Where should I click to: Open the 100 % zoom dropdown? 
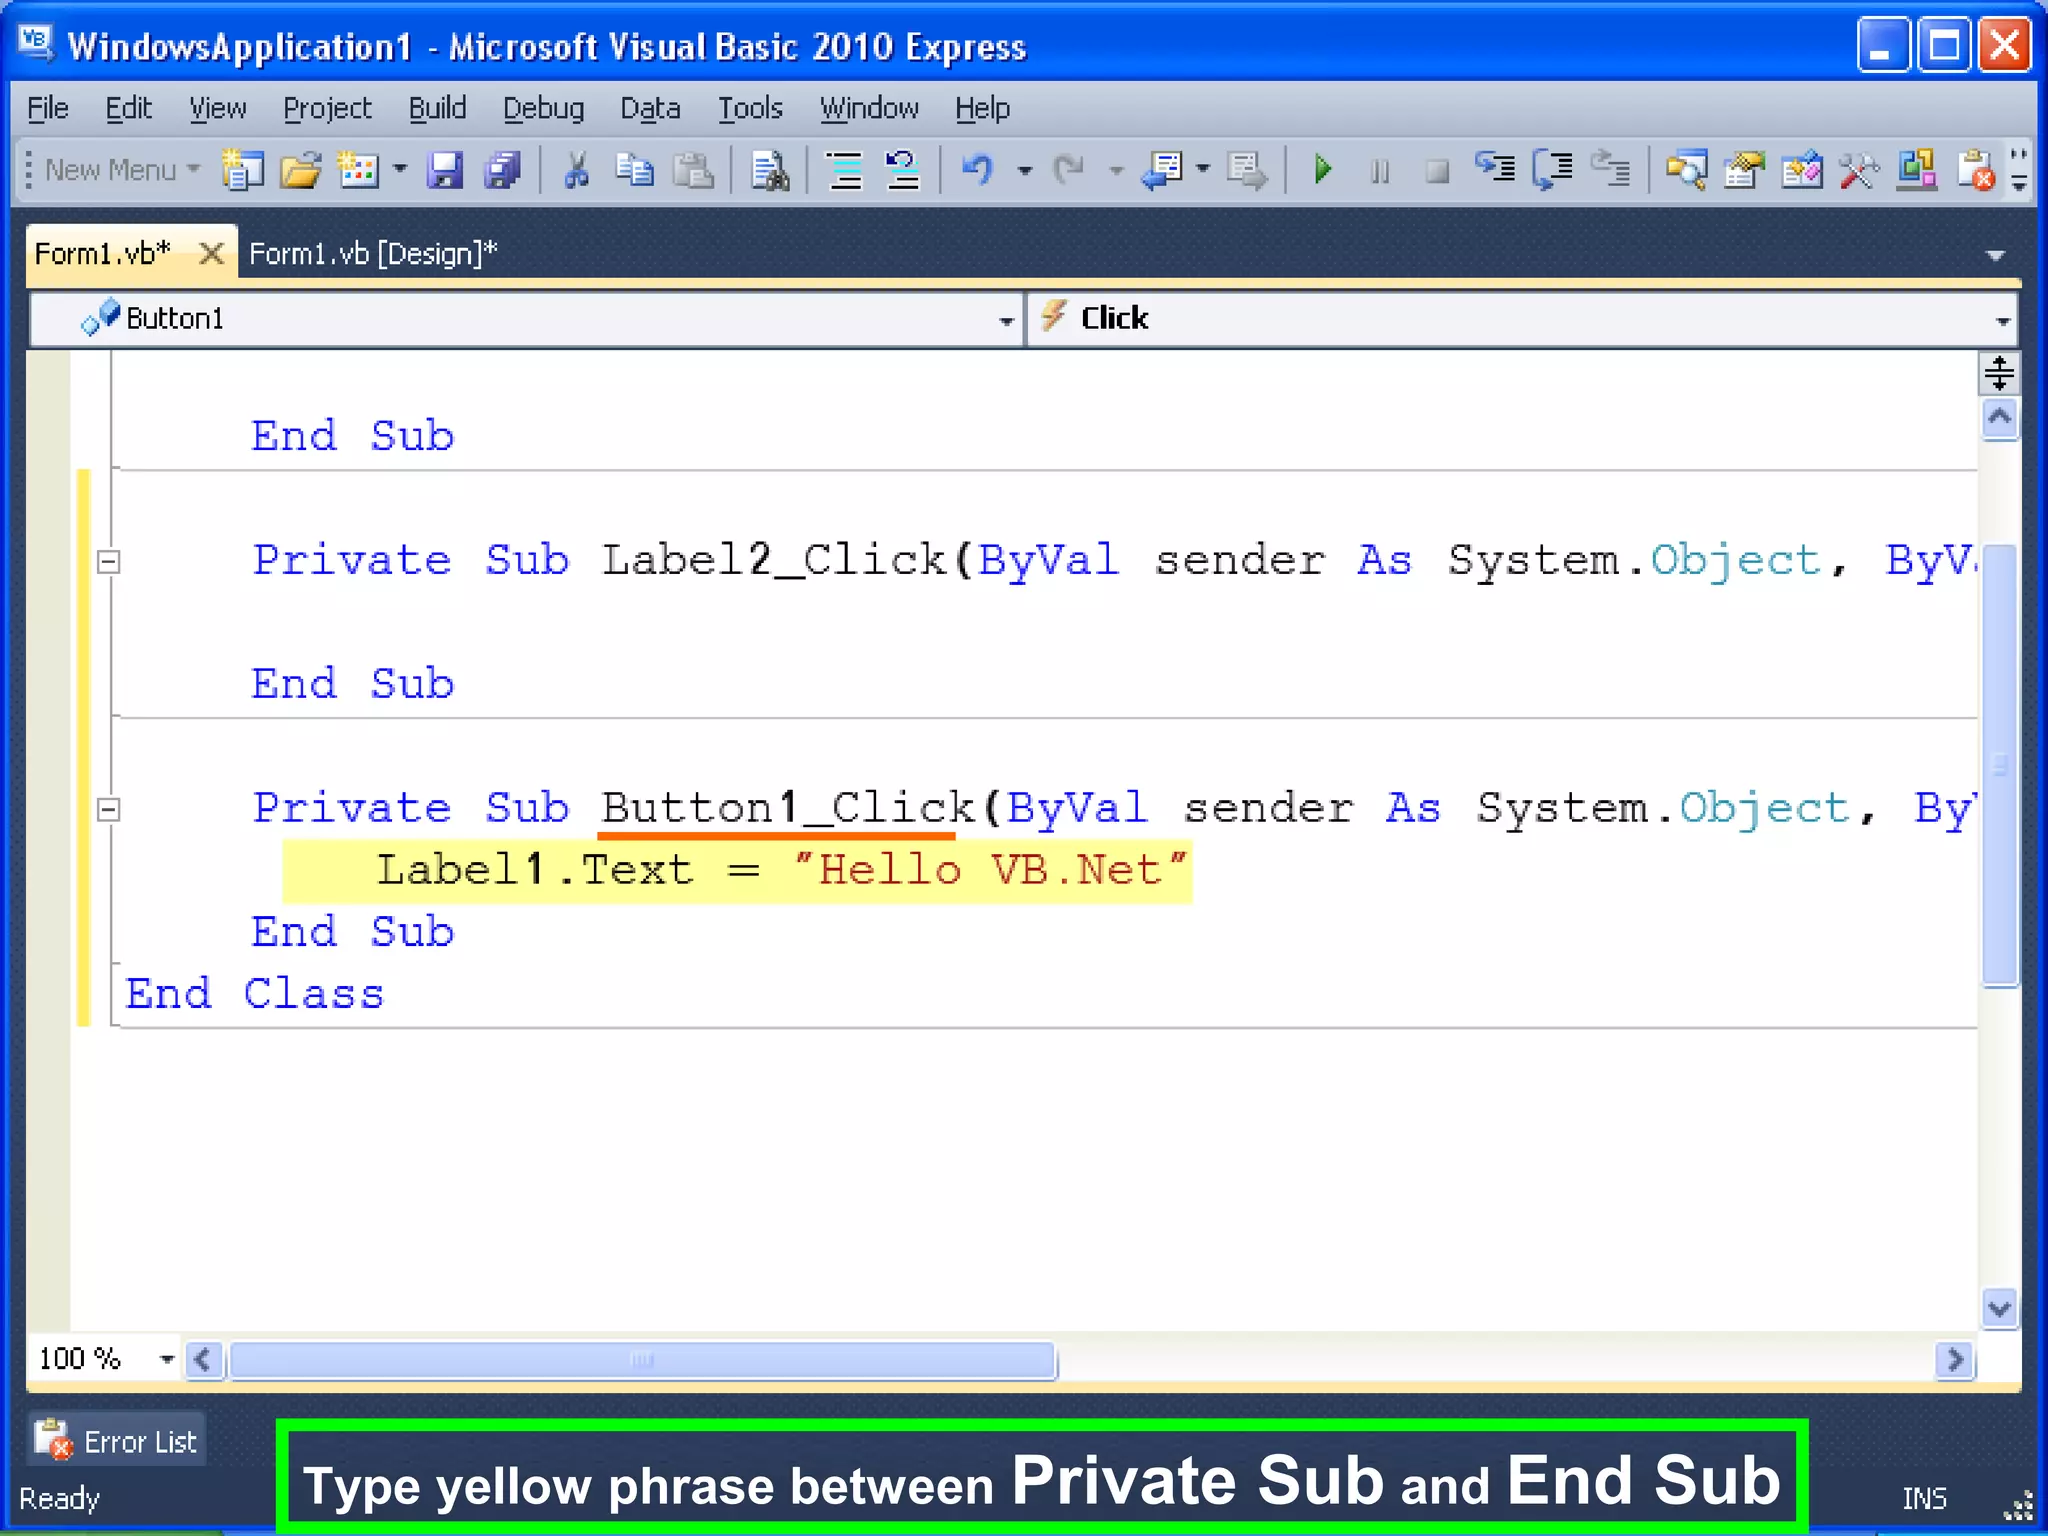[166, 1359]
